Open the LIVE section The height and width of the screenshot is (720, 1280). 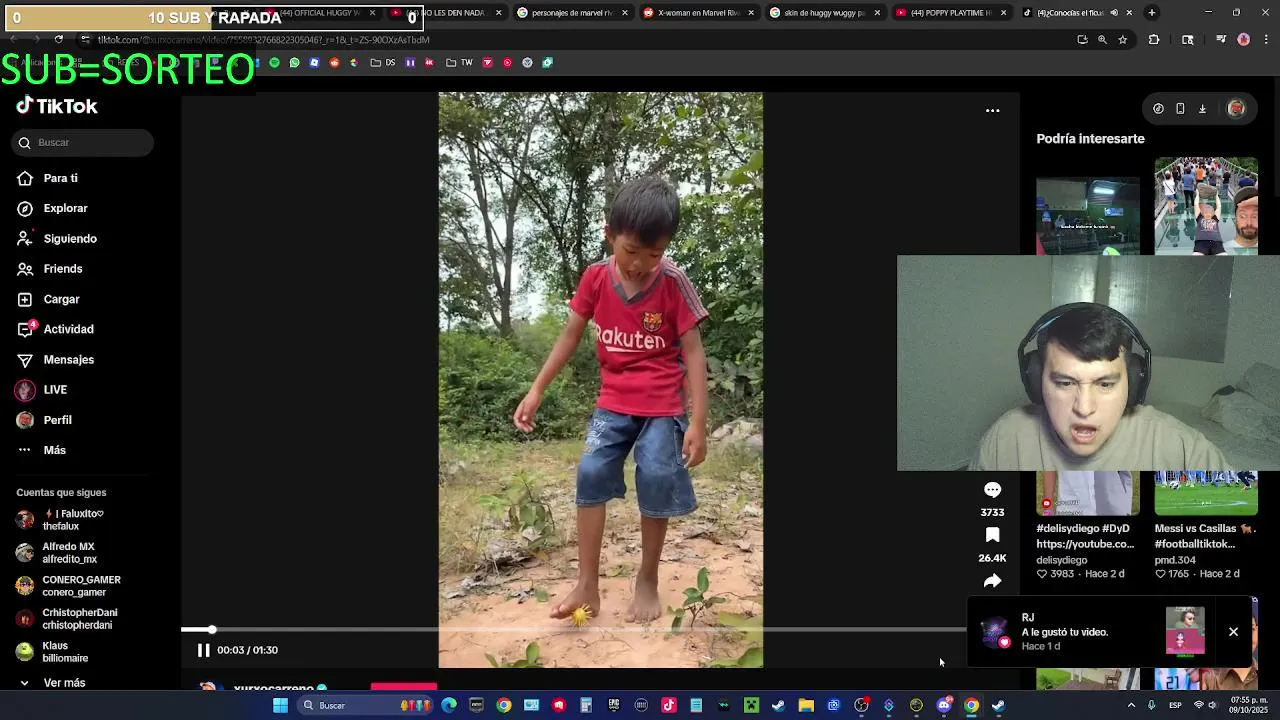[x=55, y=390]
